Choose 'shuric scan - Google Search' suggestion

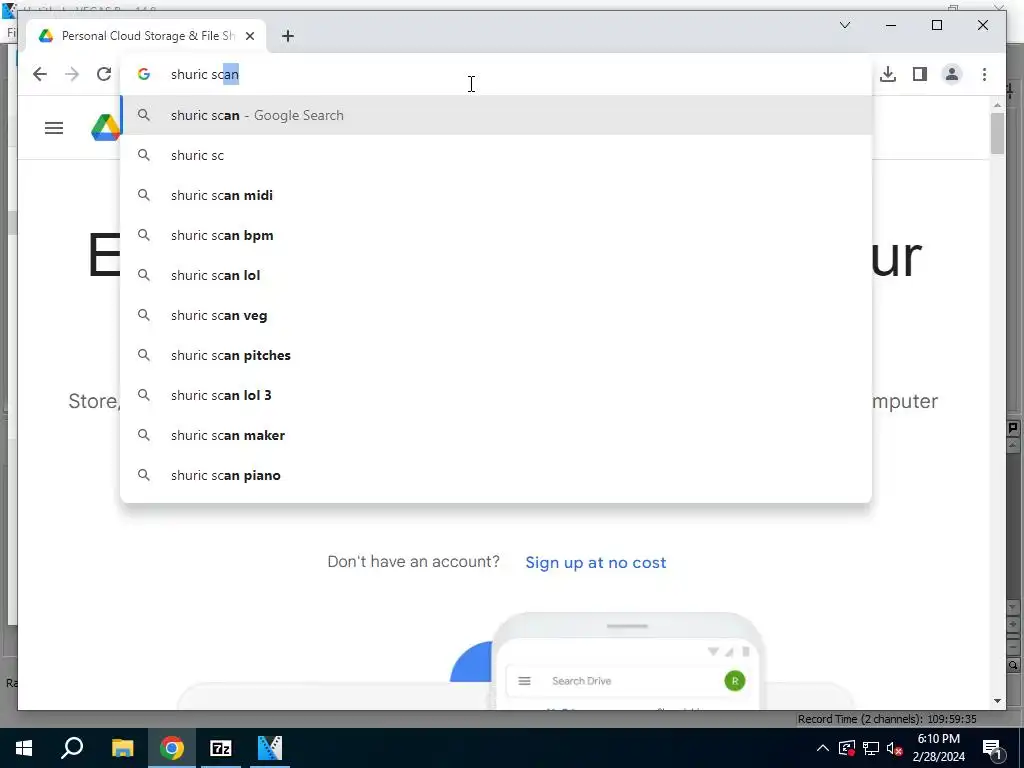496,115
